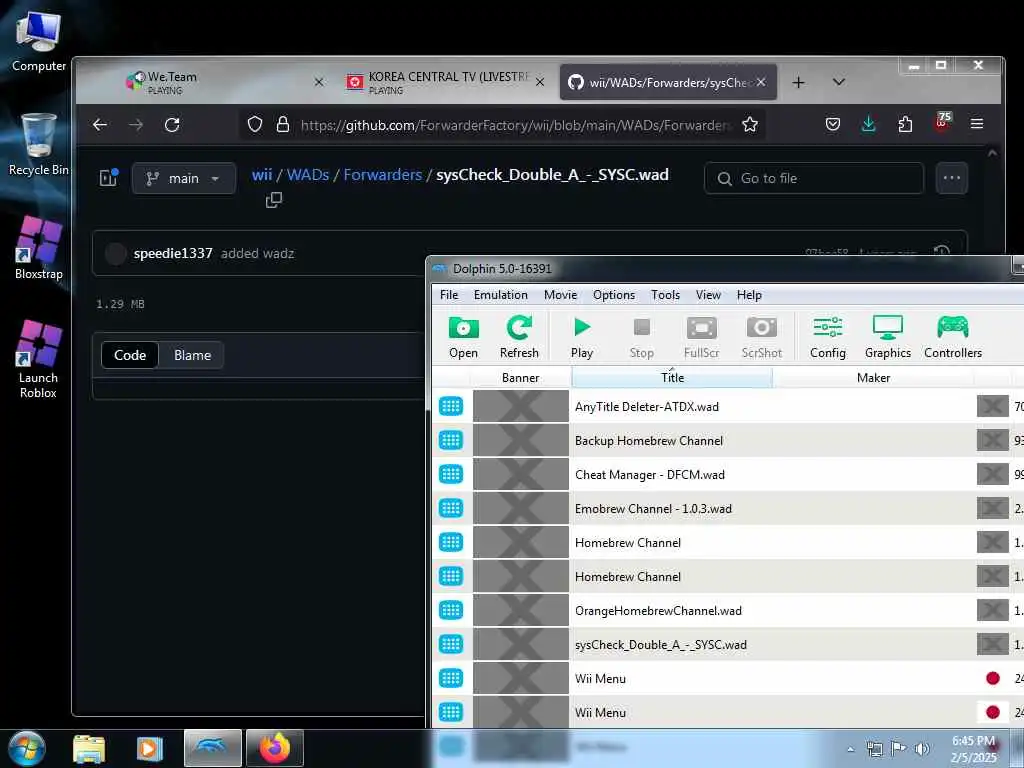This screenshot has height=768, width=1024.
Task: Open Firefox Downloads panel
Action: pyautogui.click(x=868, y=124)
